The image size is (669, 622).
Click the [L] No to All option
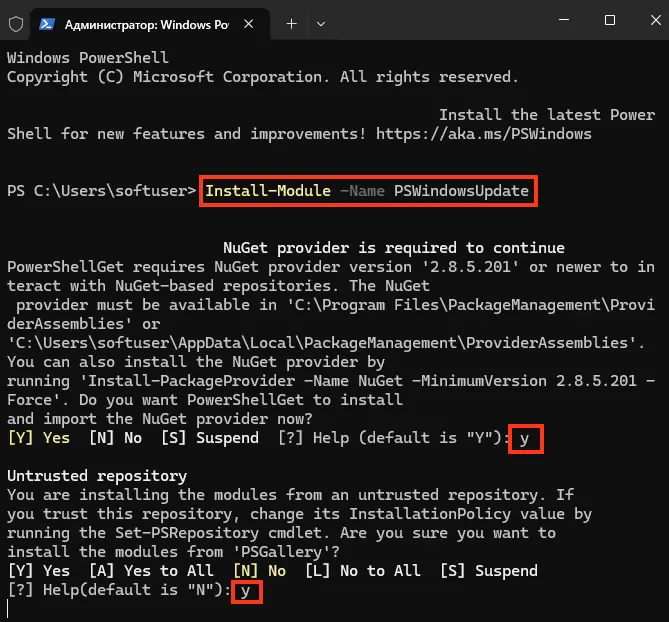pyautogui.click(x=363, y=571)
